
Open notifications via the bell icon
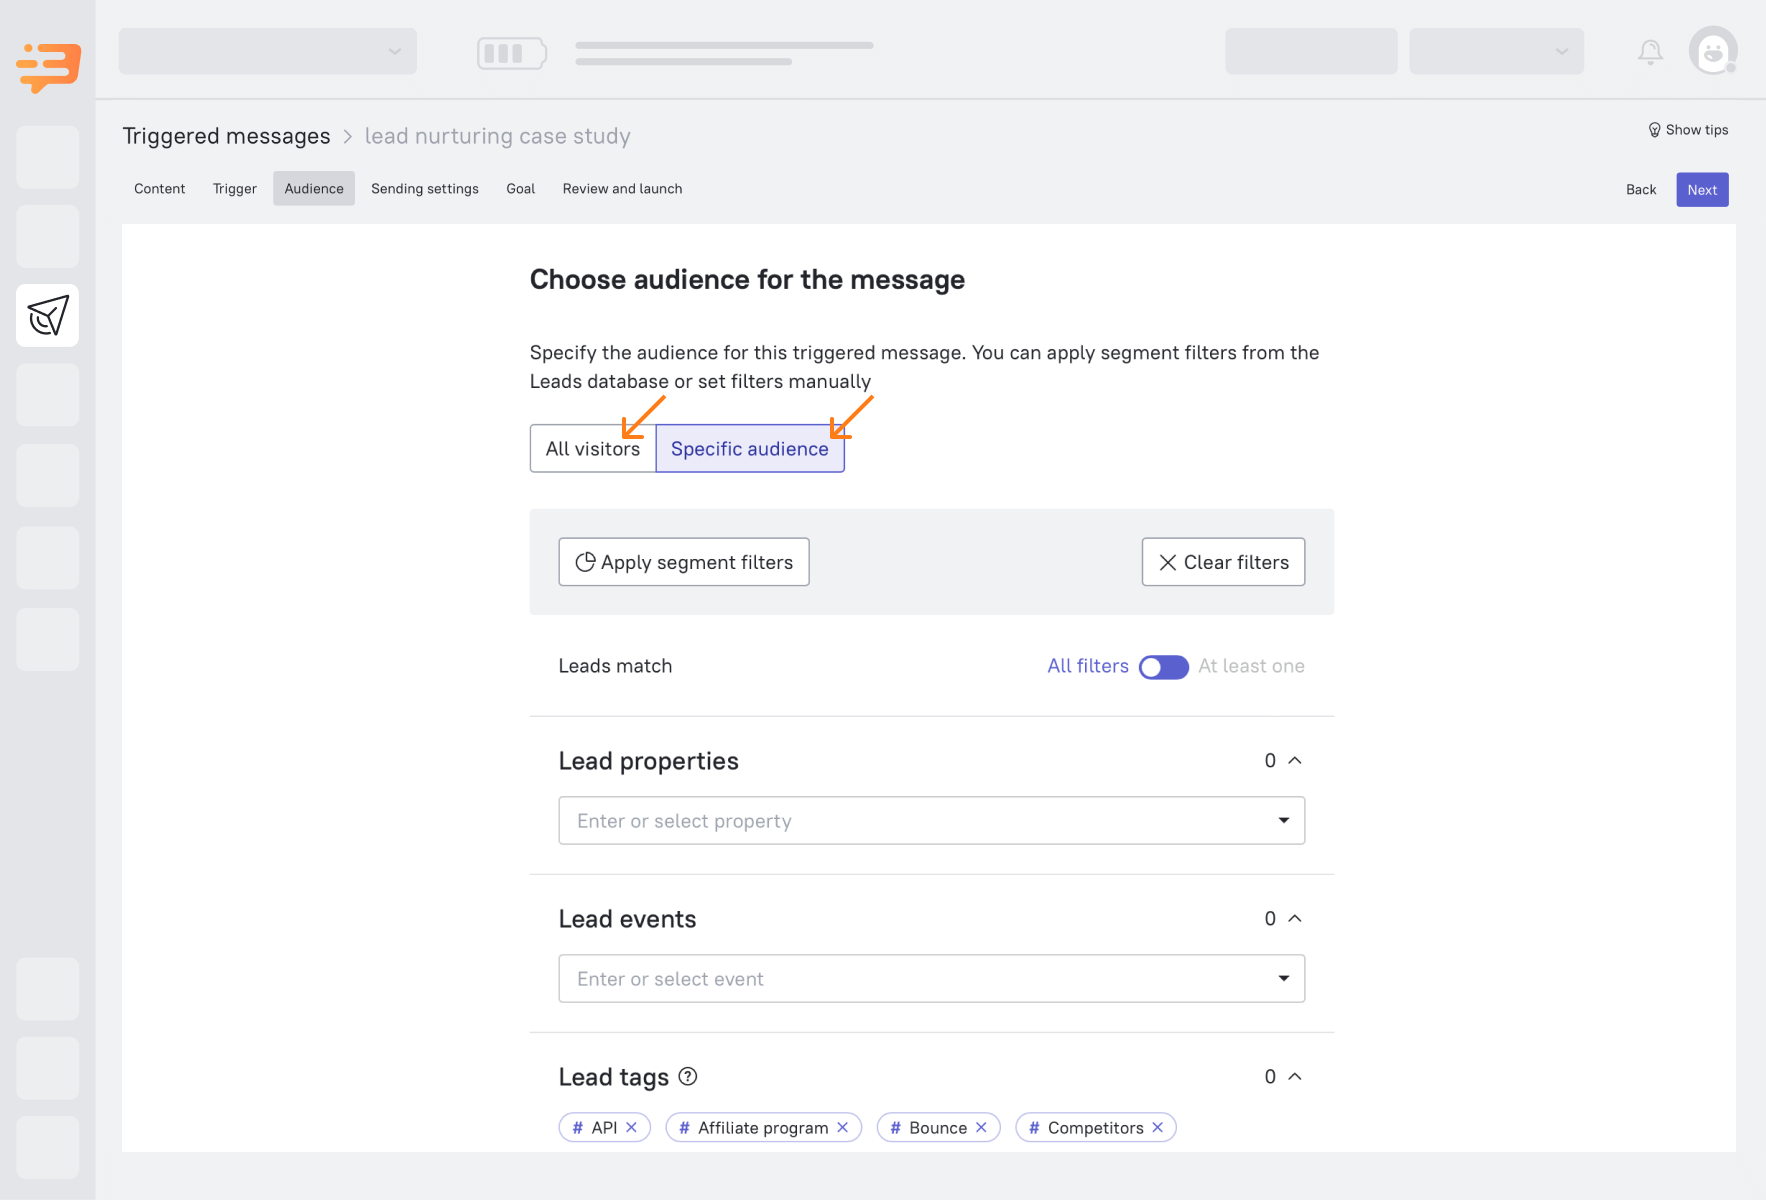click(1649, 51)
